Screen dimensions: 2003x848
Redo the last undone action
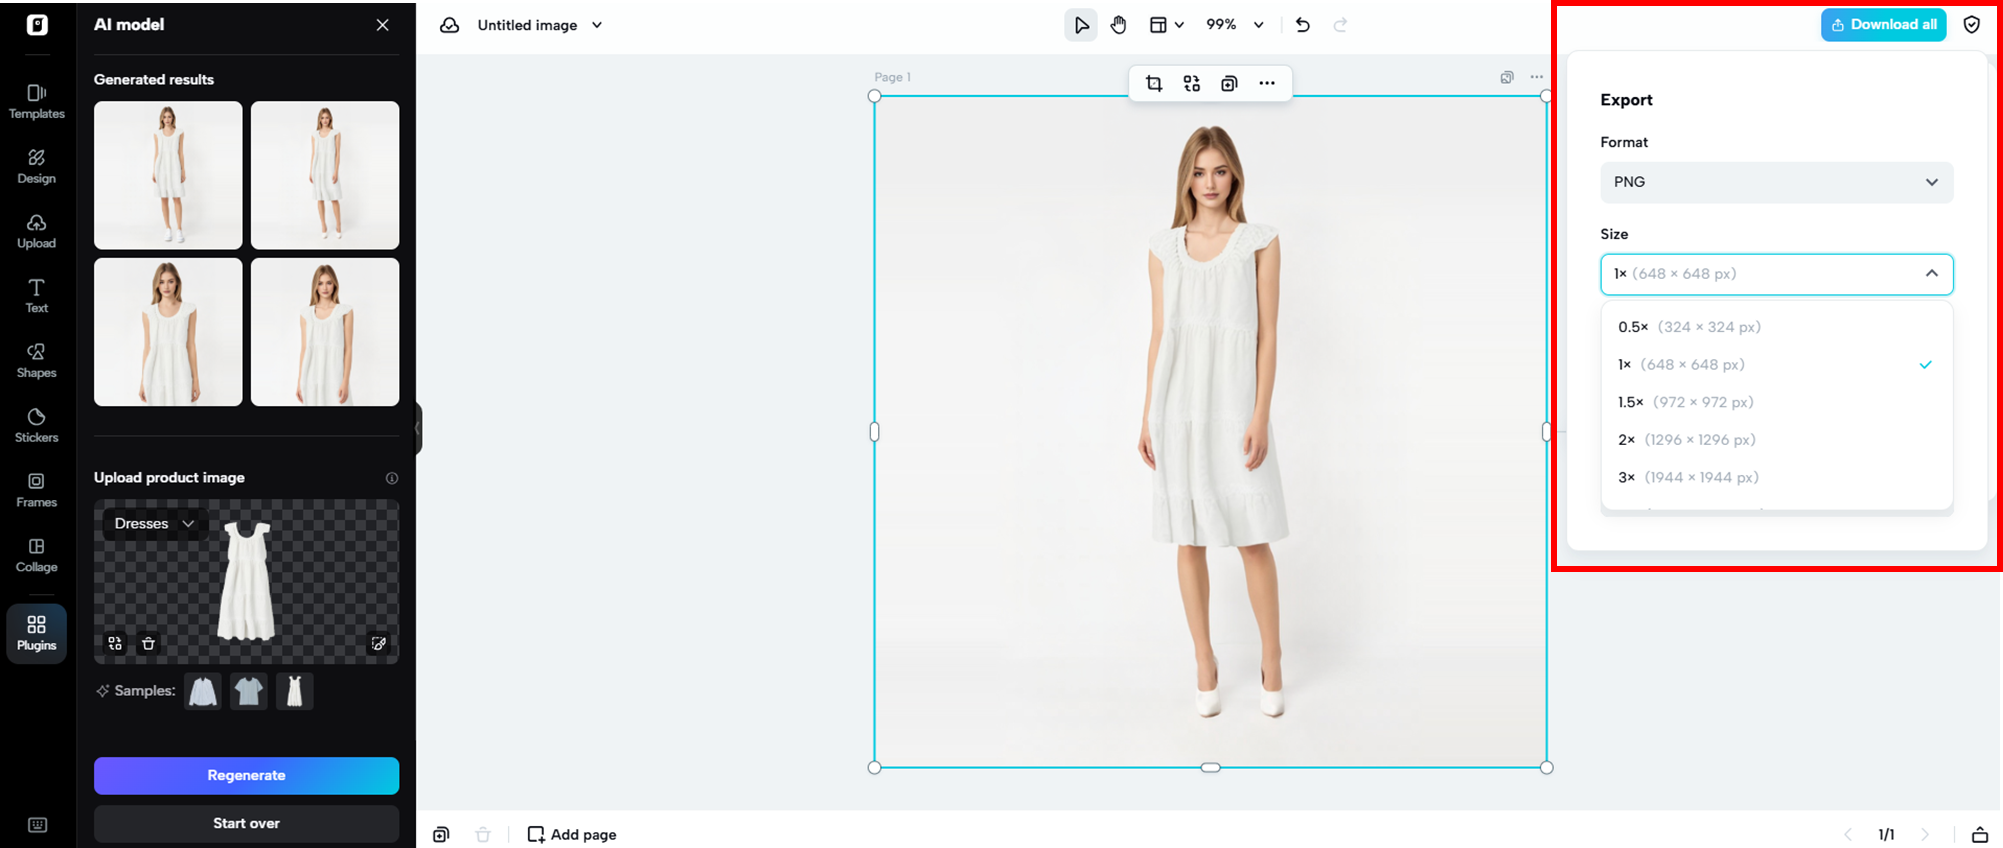click(x=1340, y=25)
